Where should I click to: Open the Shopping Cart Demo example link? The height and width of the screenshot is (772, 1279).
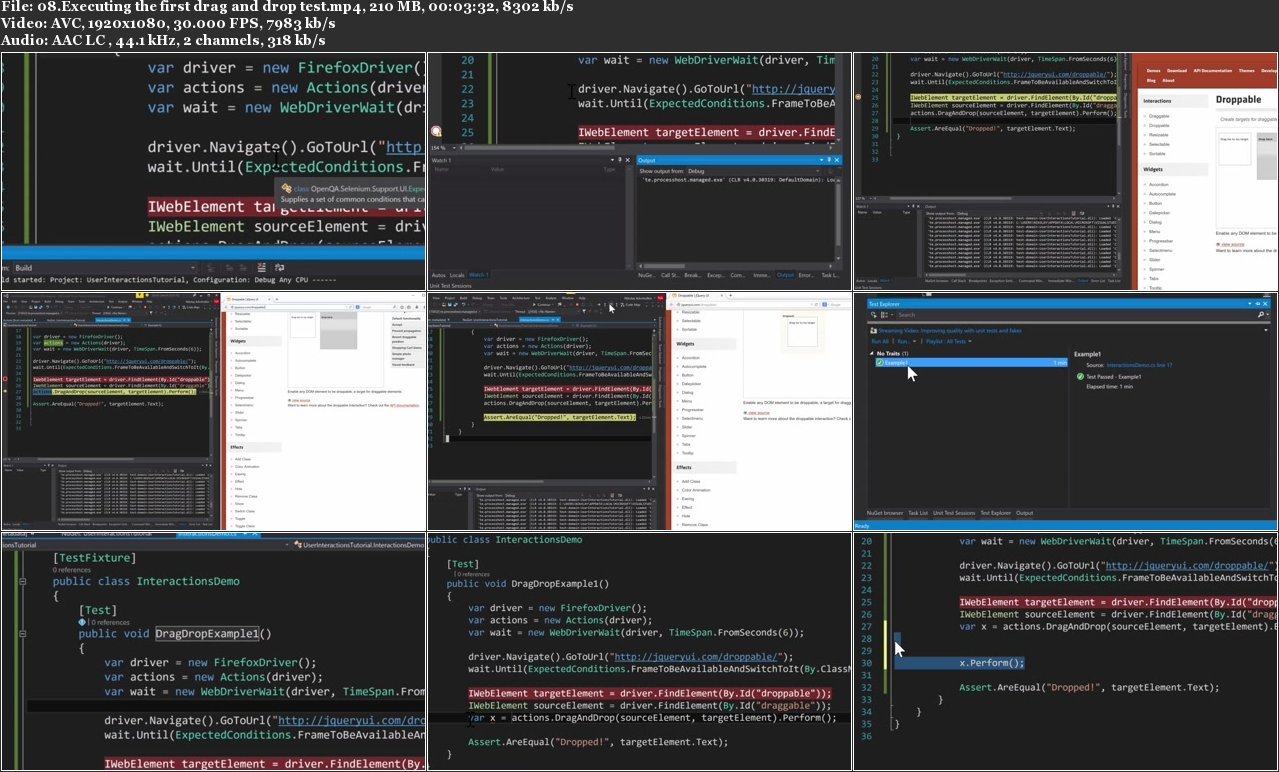405,347
